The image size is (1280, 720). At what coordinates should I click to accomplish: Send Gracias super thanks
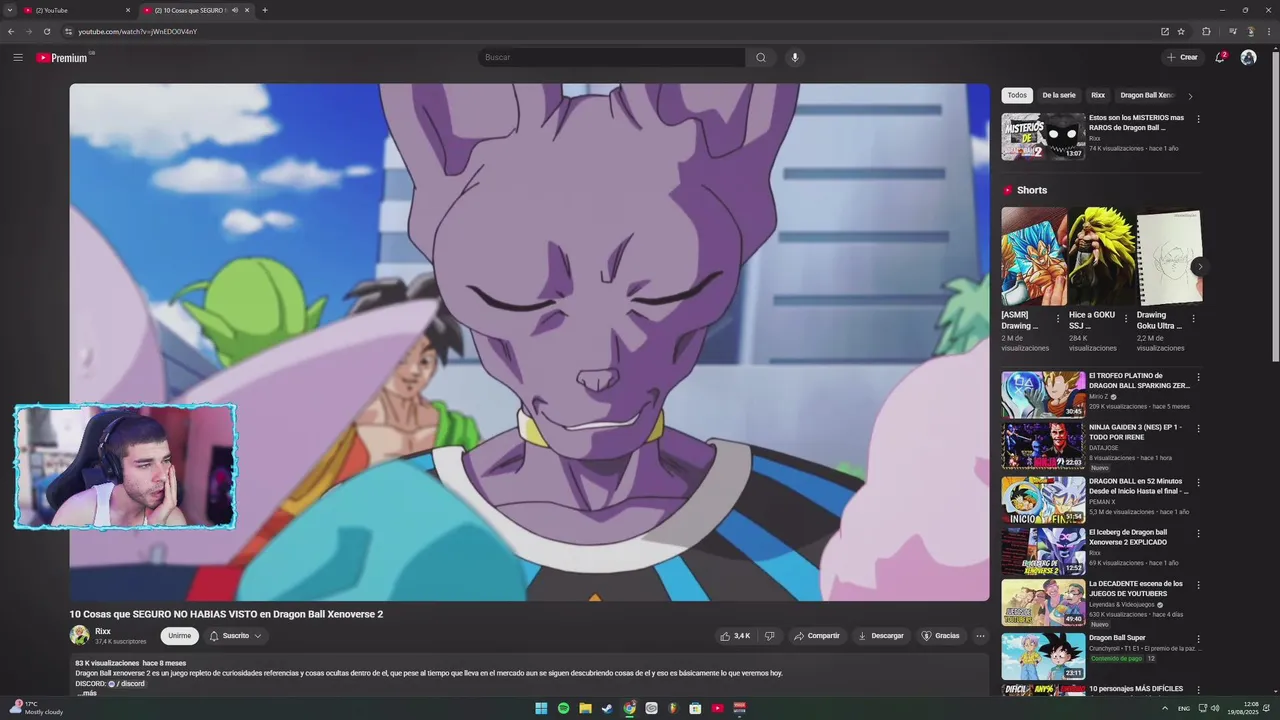[x=940, y=636]
